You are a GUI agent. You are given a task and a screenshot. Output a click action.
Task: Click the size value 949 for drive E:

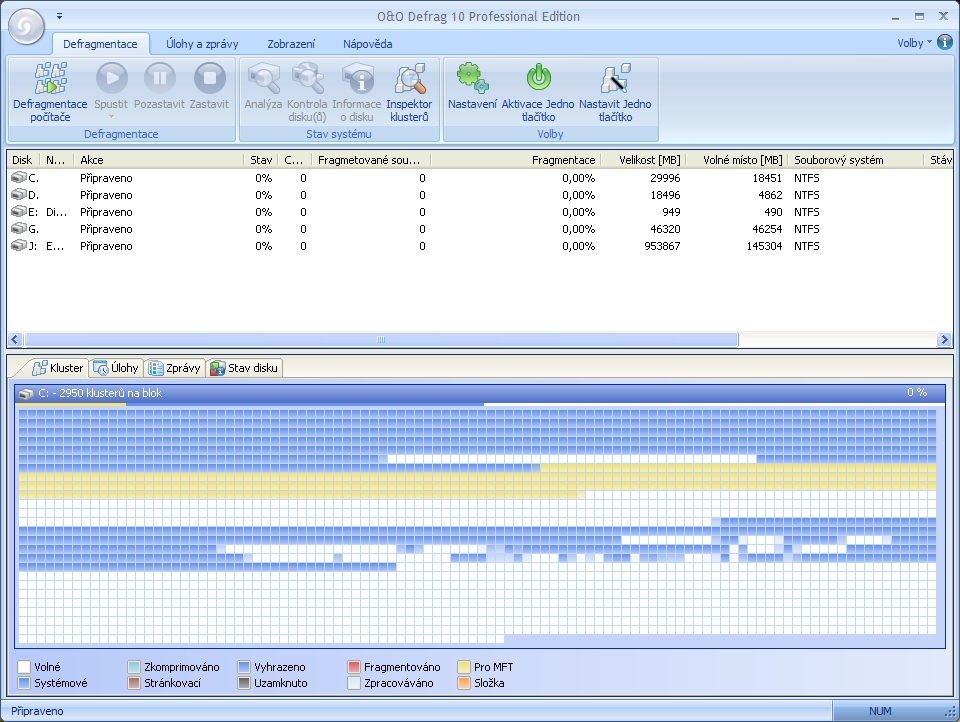point(671,212)
